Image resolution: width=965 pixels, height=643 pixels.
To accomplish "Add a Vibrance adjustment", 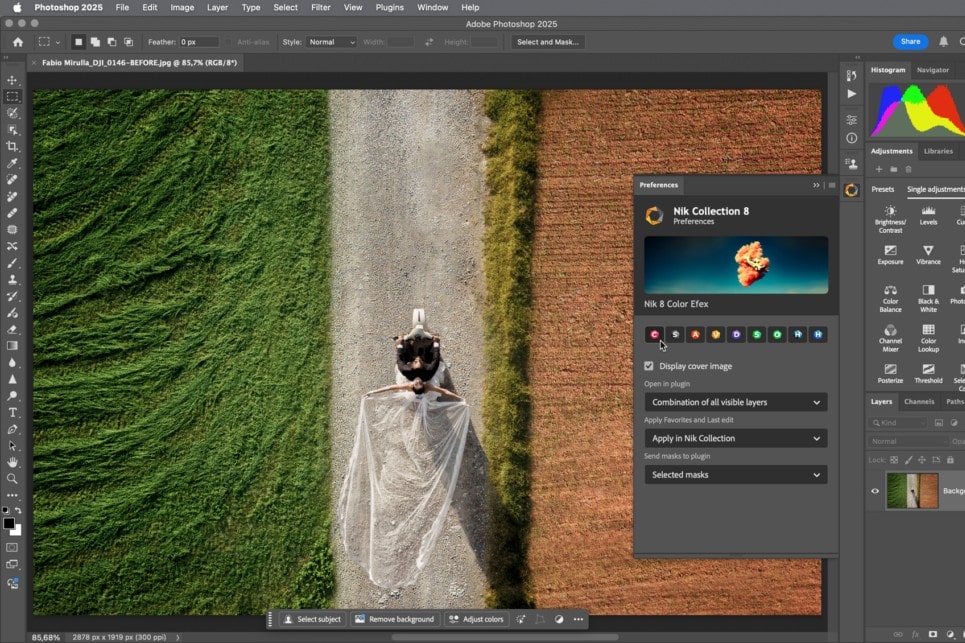I will 928,250.
